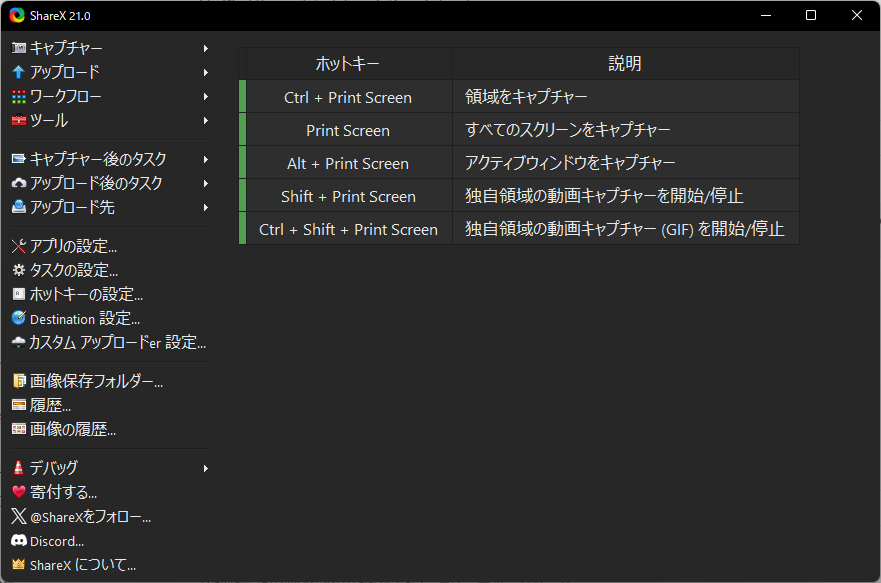Click the 画像保存フォルダー folder icon
Viewport: 881px width, 583px height.
(x=19, y=381)
